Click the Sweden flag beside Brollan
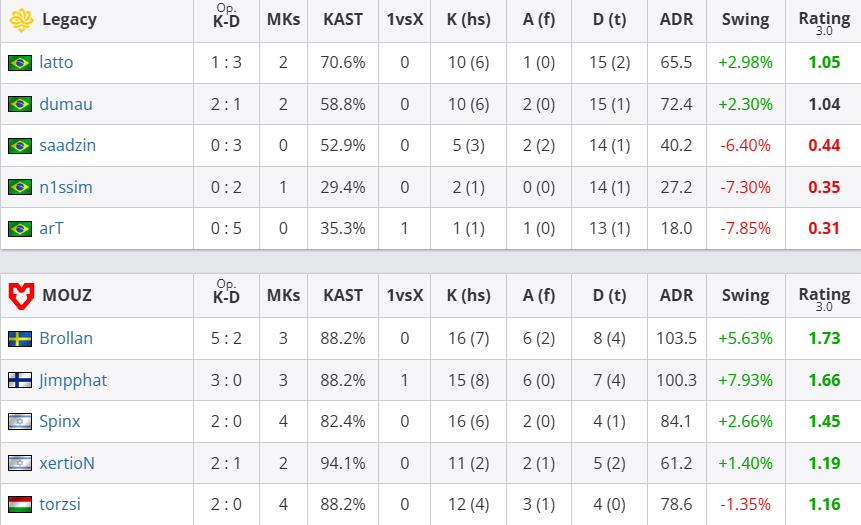The height and width of the screenshot is (525, 861). tap(19, 339)
